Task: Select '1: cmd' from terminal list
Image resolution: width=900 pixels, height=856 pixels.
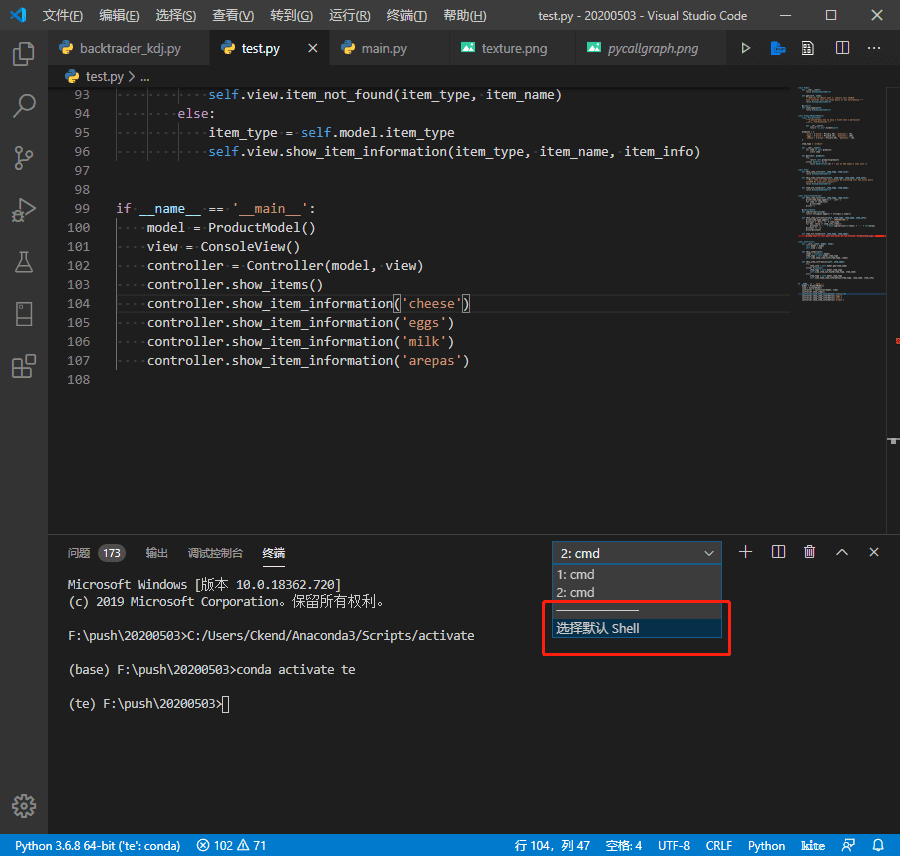Action: [x=576, y=574]
